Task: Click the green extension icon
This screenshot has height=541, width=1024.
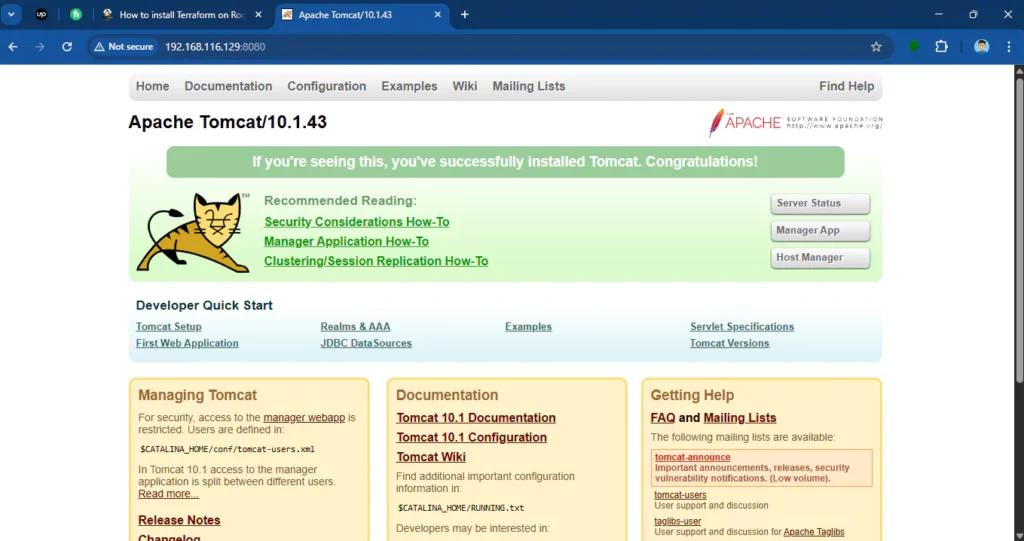Action: (x=914, y=46)
